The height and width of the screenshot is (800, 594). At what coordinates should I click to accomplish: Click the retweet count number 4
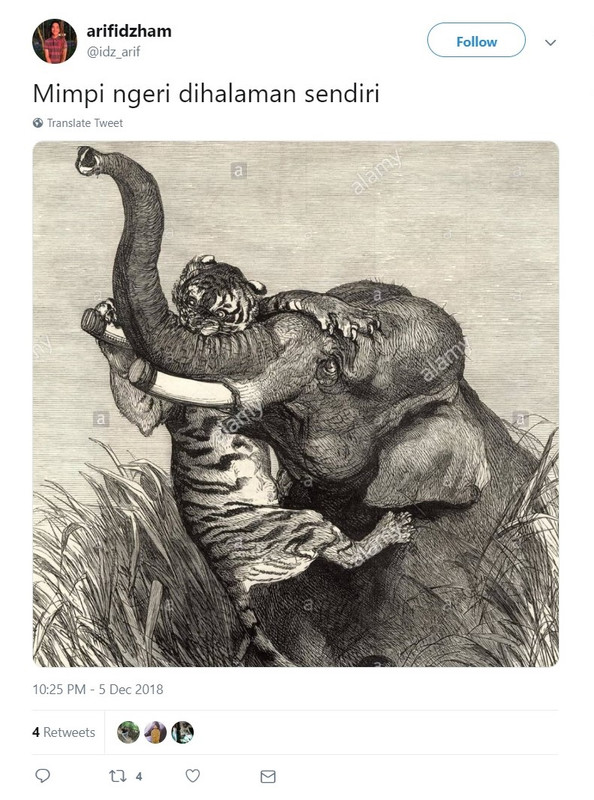pos(139,777)
